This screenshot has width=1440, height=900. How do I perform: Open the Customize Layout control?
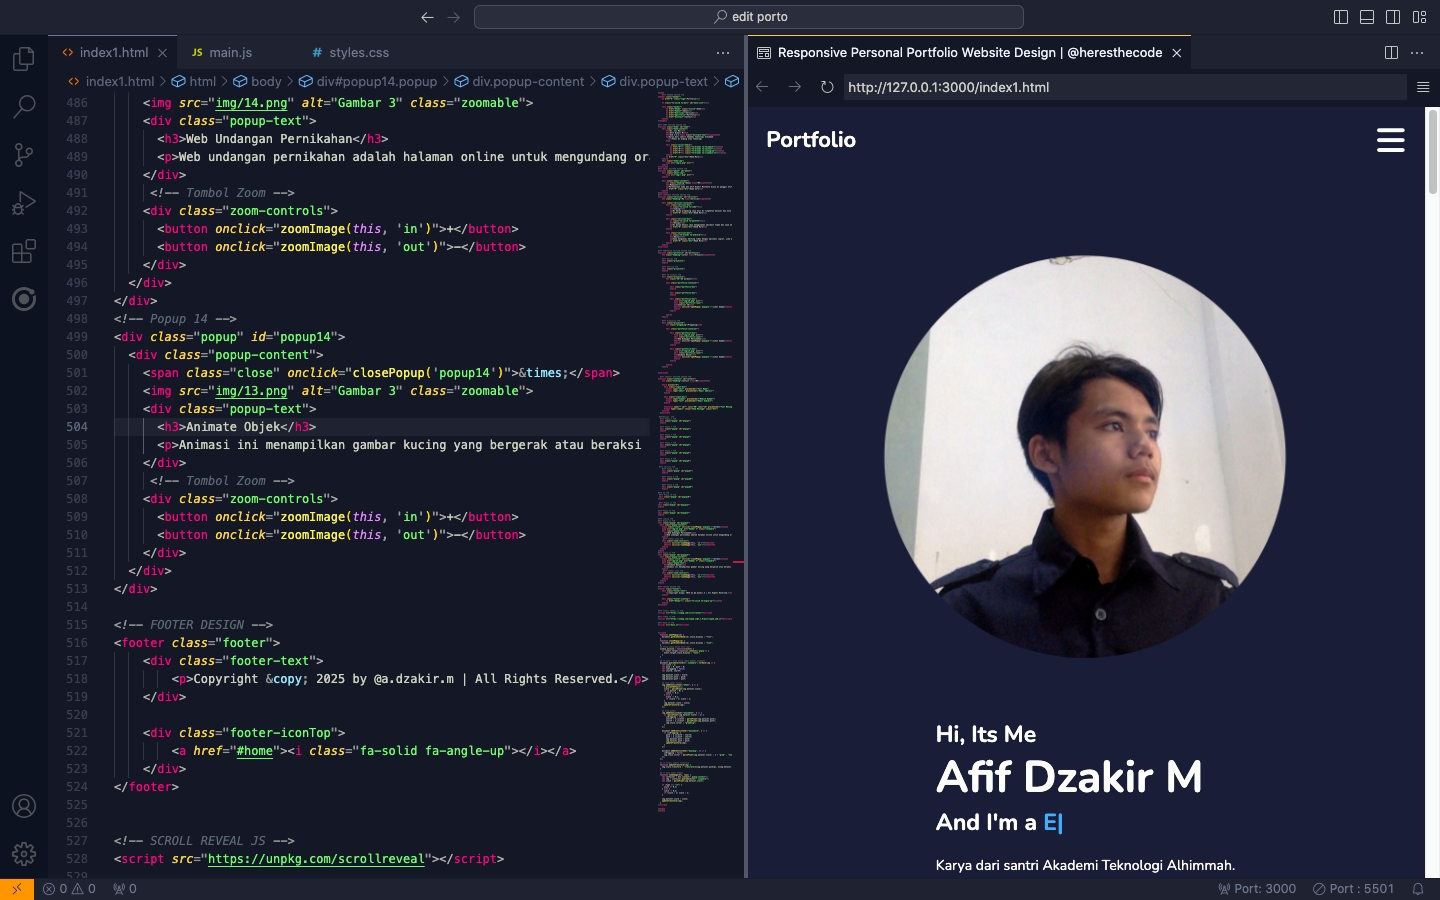click(x=1419, y=17)
